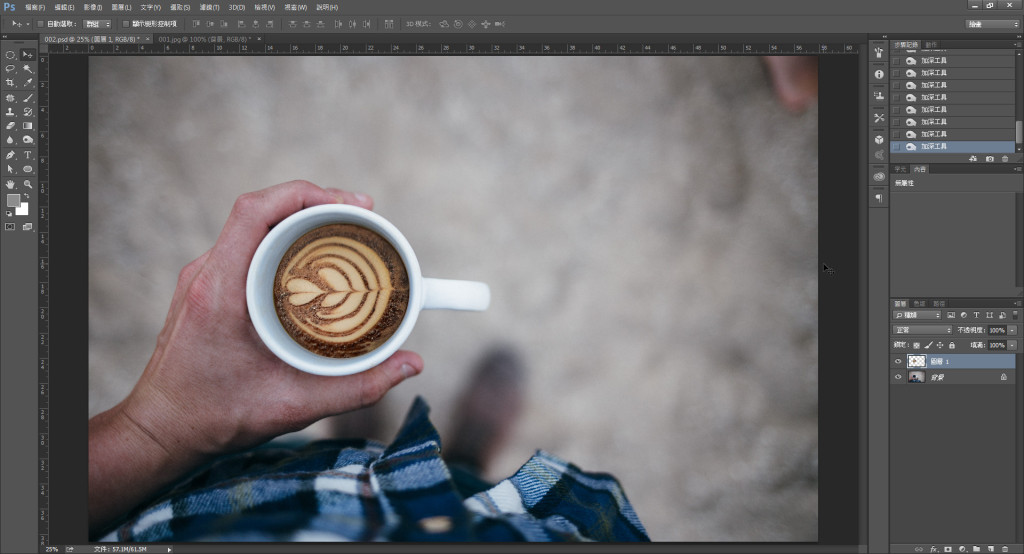1024x554 pixels.
Task: Select the Horizontal Type tool
Action: pyautogui.click(x=28, y=155)
